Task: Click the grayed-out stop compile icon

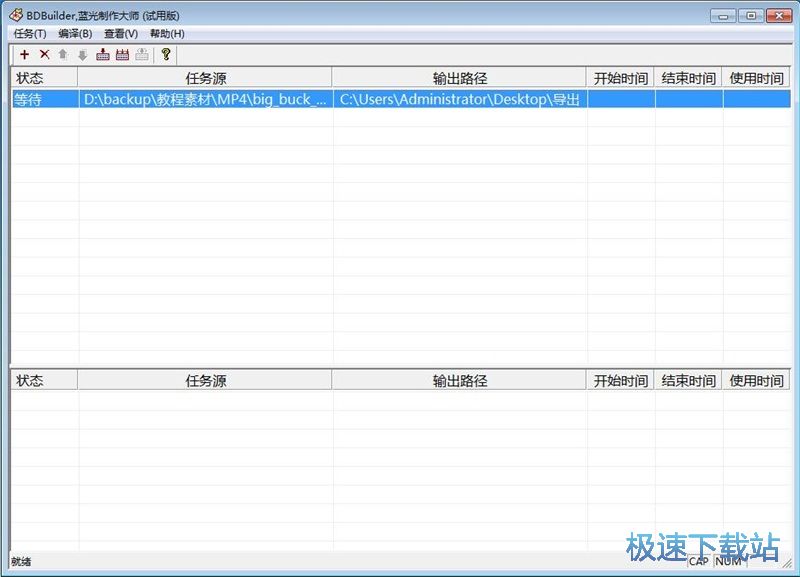Action: tap(142, 55)
